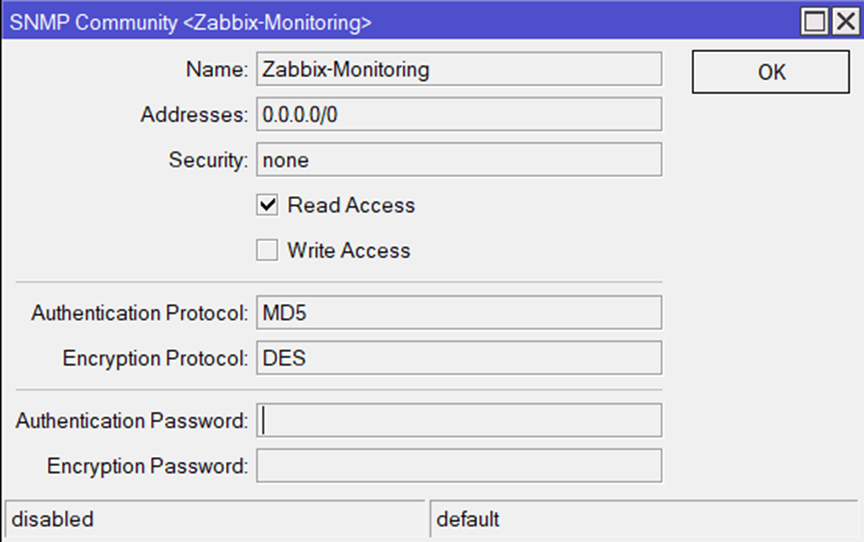Enable the Write Access checkbox
Viewport: 864px width, 542px height.
pos(267,250)
